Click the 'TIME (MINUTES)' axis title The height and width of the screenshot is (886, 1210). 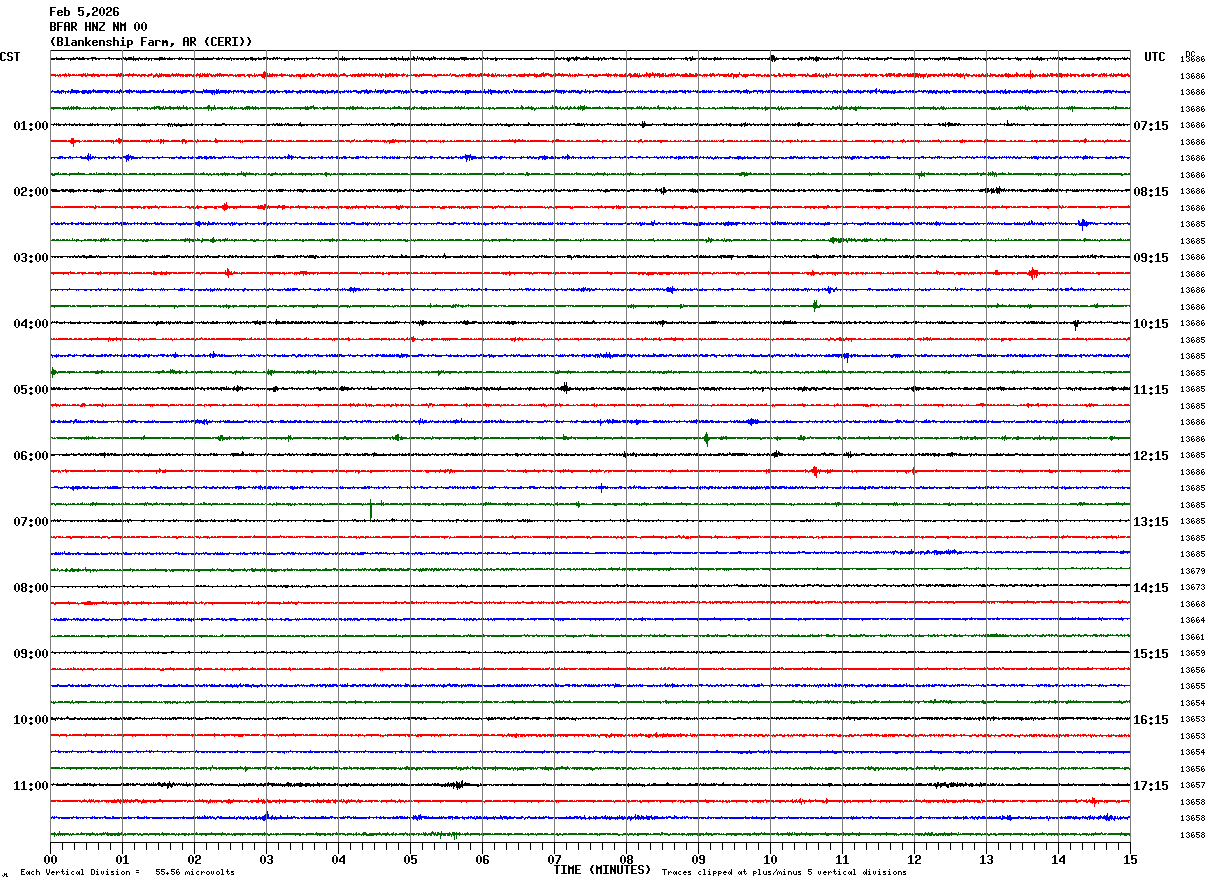(602, 870)
